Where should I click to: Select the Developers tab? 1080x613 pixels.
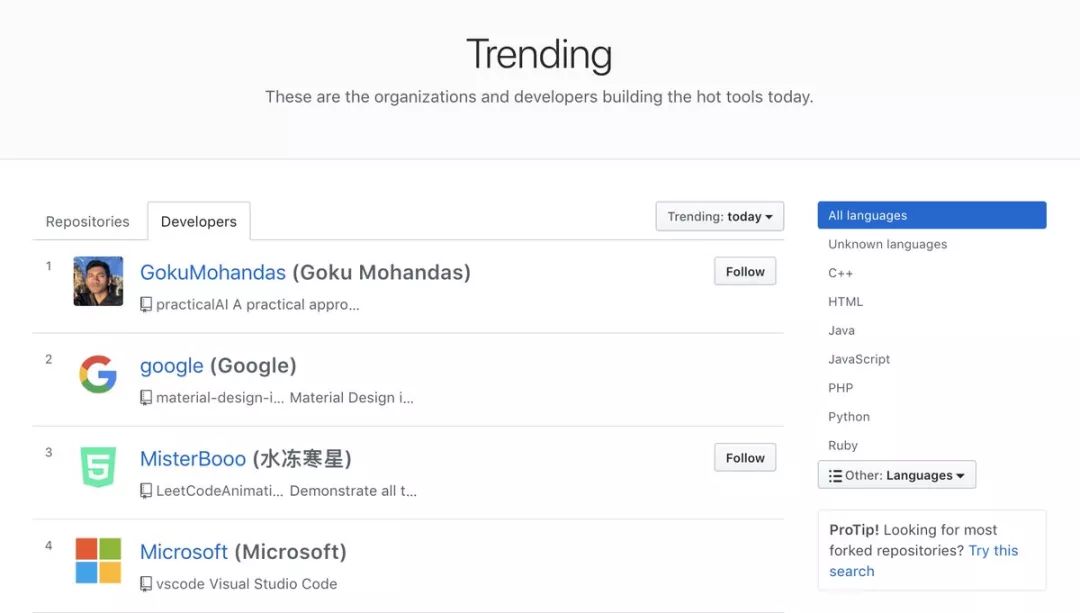tap(199, 222)
